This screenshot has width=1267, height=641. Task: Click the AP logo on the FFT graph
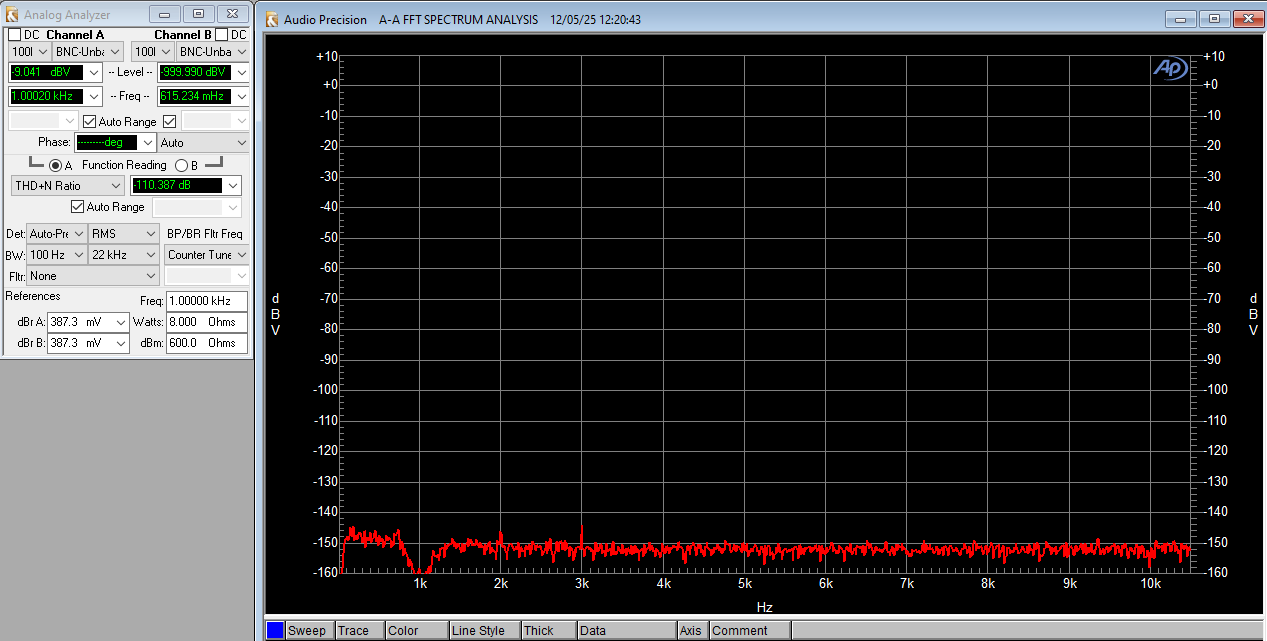point(1169,68)
